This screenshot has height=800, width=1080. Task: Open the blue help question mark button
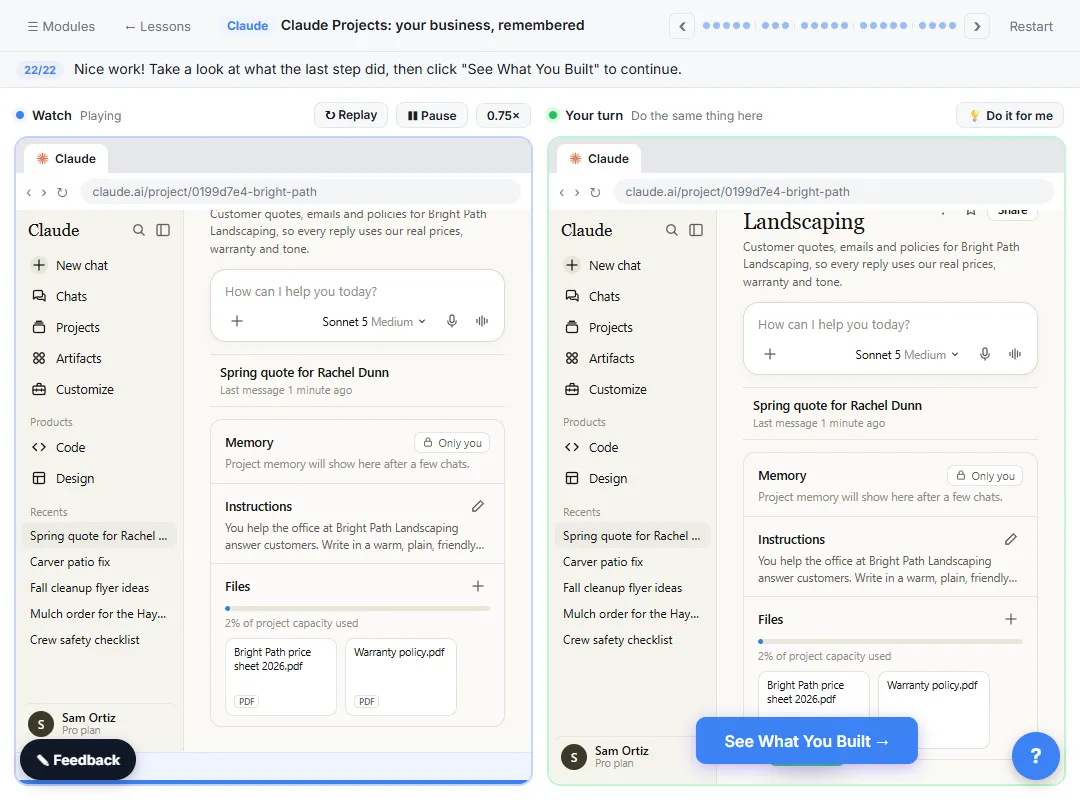(1035, 756)
